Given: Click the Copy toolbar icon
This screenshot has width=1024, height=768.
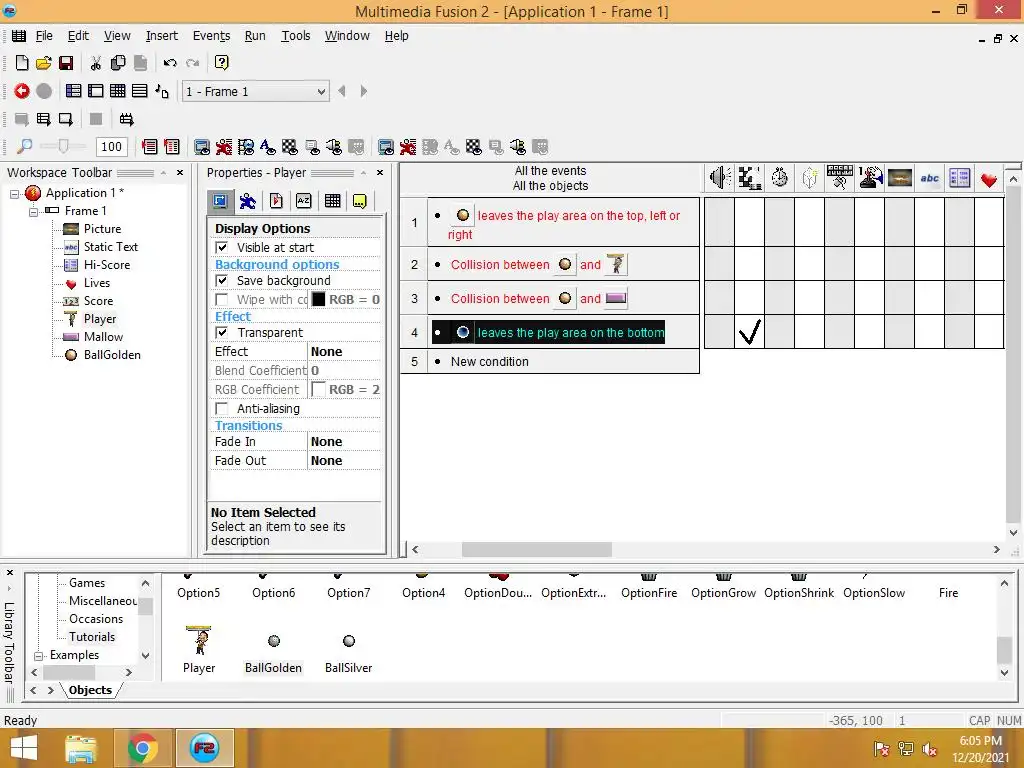Looking at the screenshot, I should tap(118, 63).
